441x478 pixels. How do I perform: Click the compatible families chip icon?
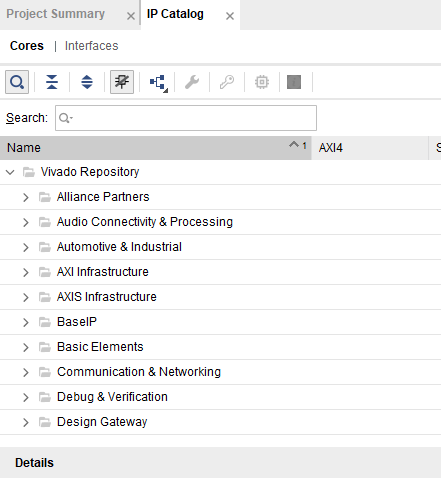click(x=262, y=82)
